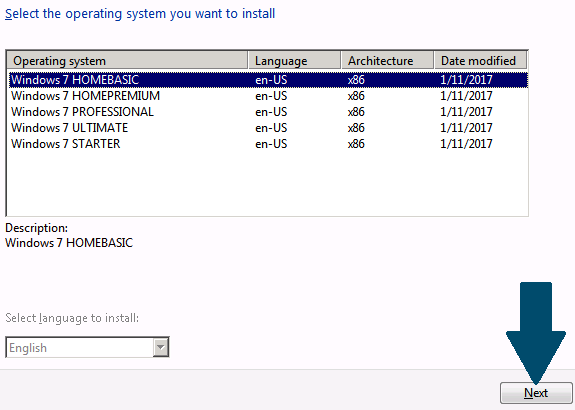Click the Architecture column header
Viewport: 575px width, 410px height.
(x=387, y=61)
